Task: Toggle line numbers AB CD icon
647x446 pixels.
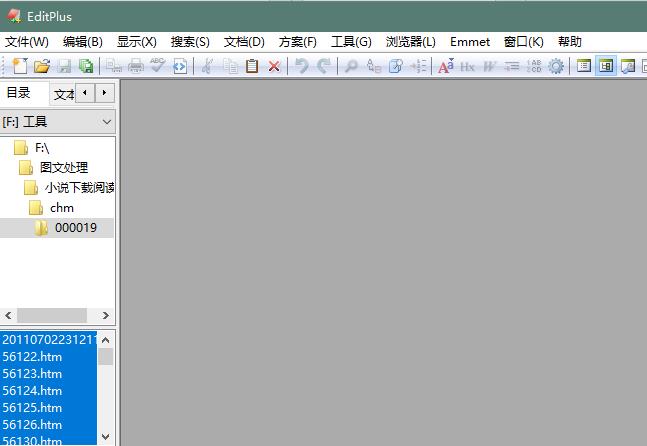Action: [534, 66]
